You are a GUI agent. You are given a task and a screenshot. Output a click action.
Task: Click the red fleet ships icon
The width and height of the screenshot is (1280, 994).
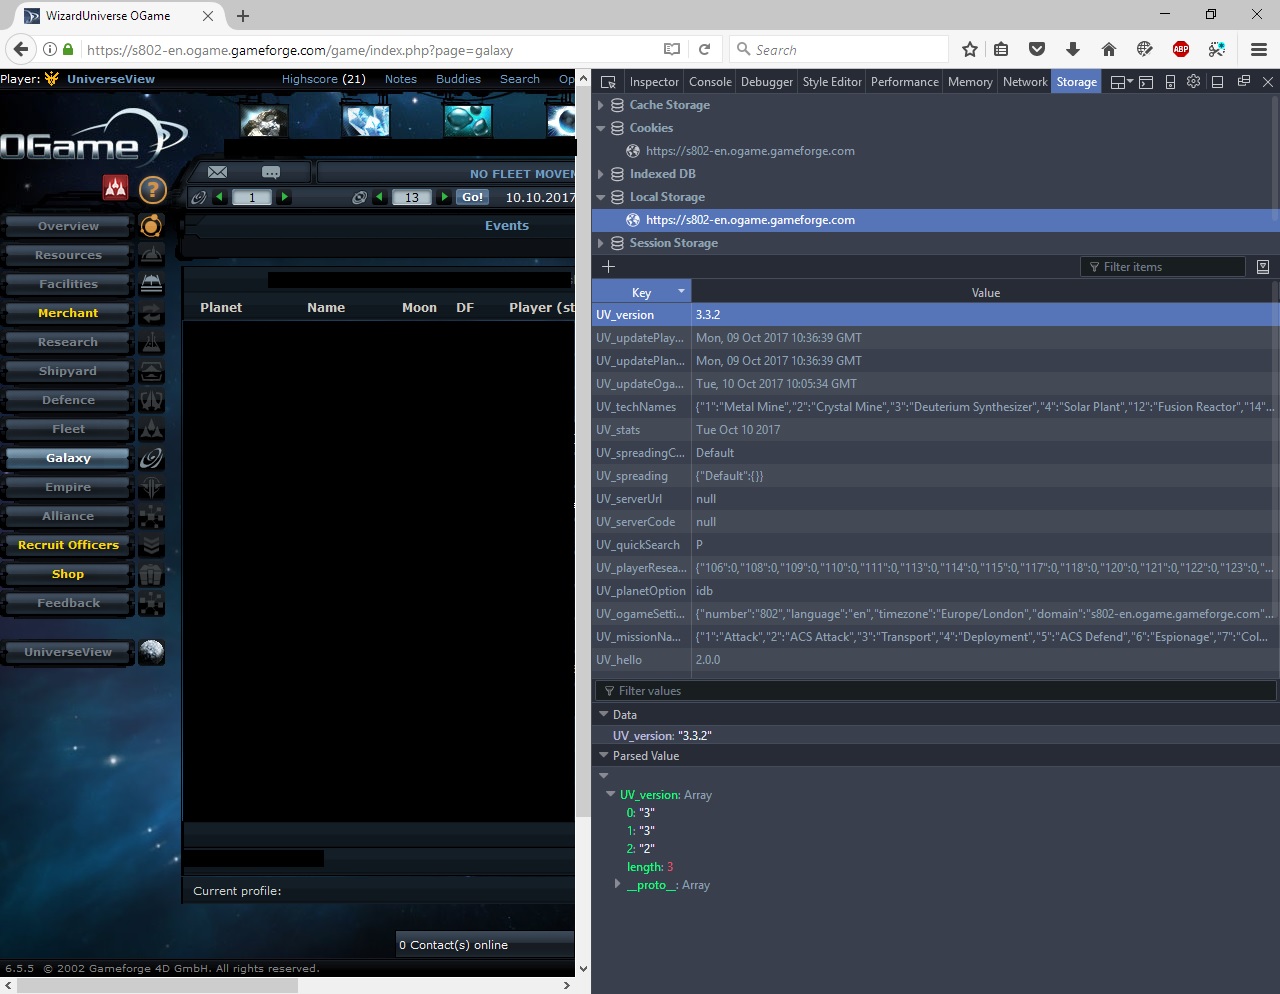pyautogui.click(x=116, y=187)
